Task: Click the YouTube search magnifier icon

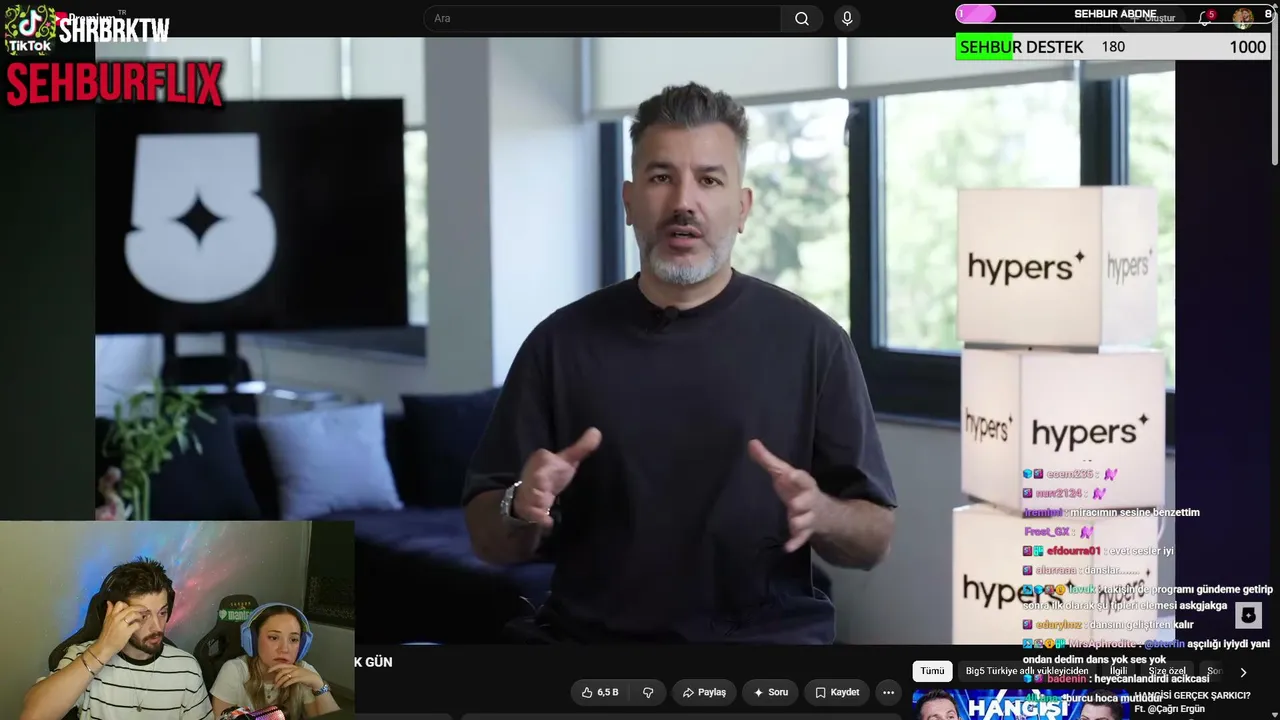Action: [802, 18]
